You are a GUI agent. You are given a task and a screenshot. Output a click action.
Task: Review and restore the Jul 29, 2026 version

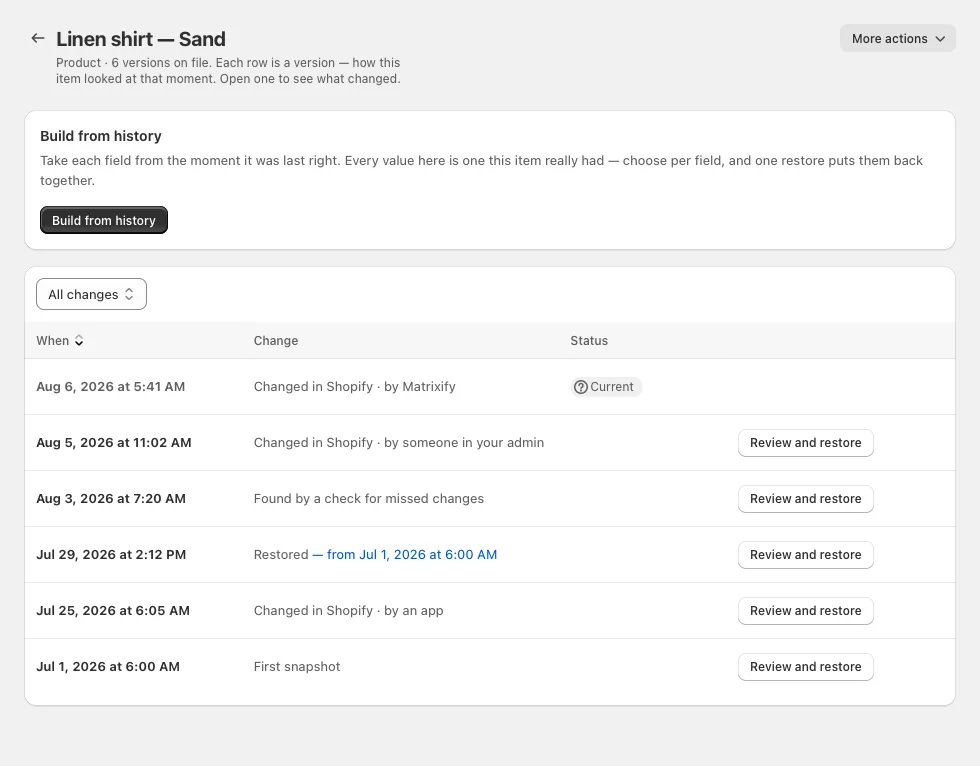pos(805,555)
